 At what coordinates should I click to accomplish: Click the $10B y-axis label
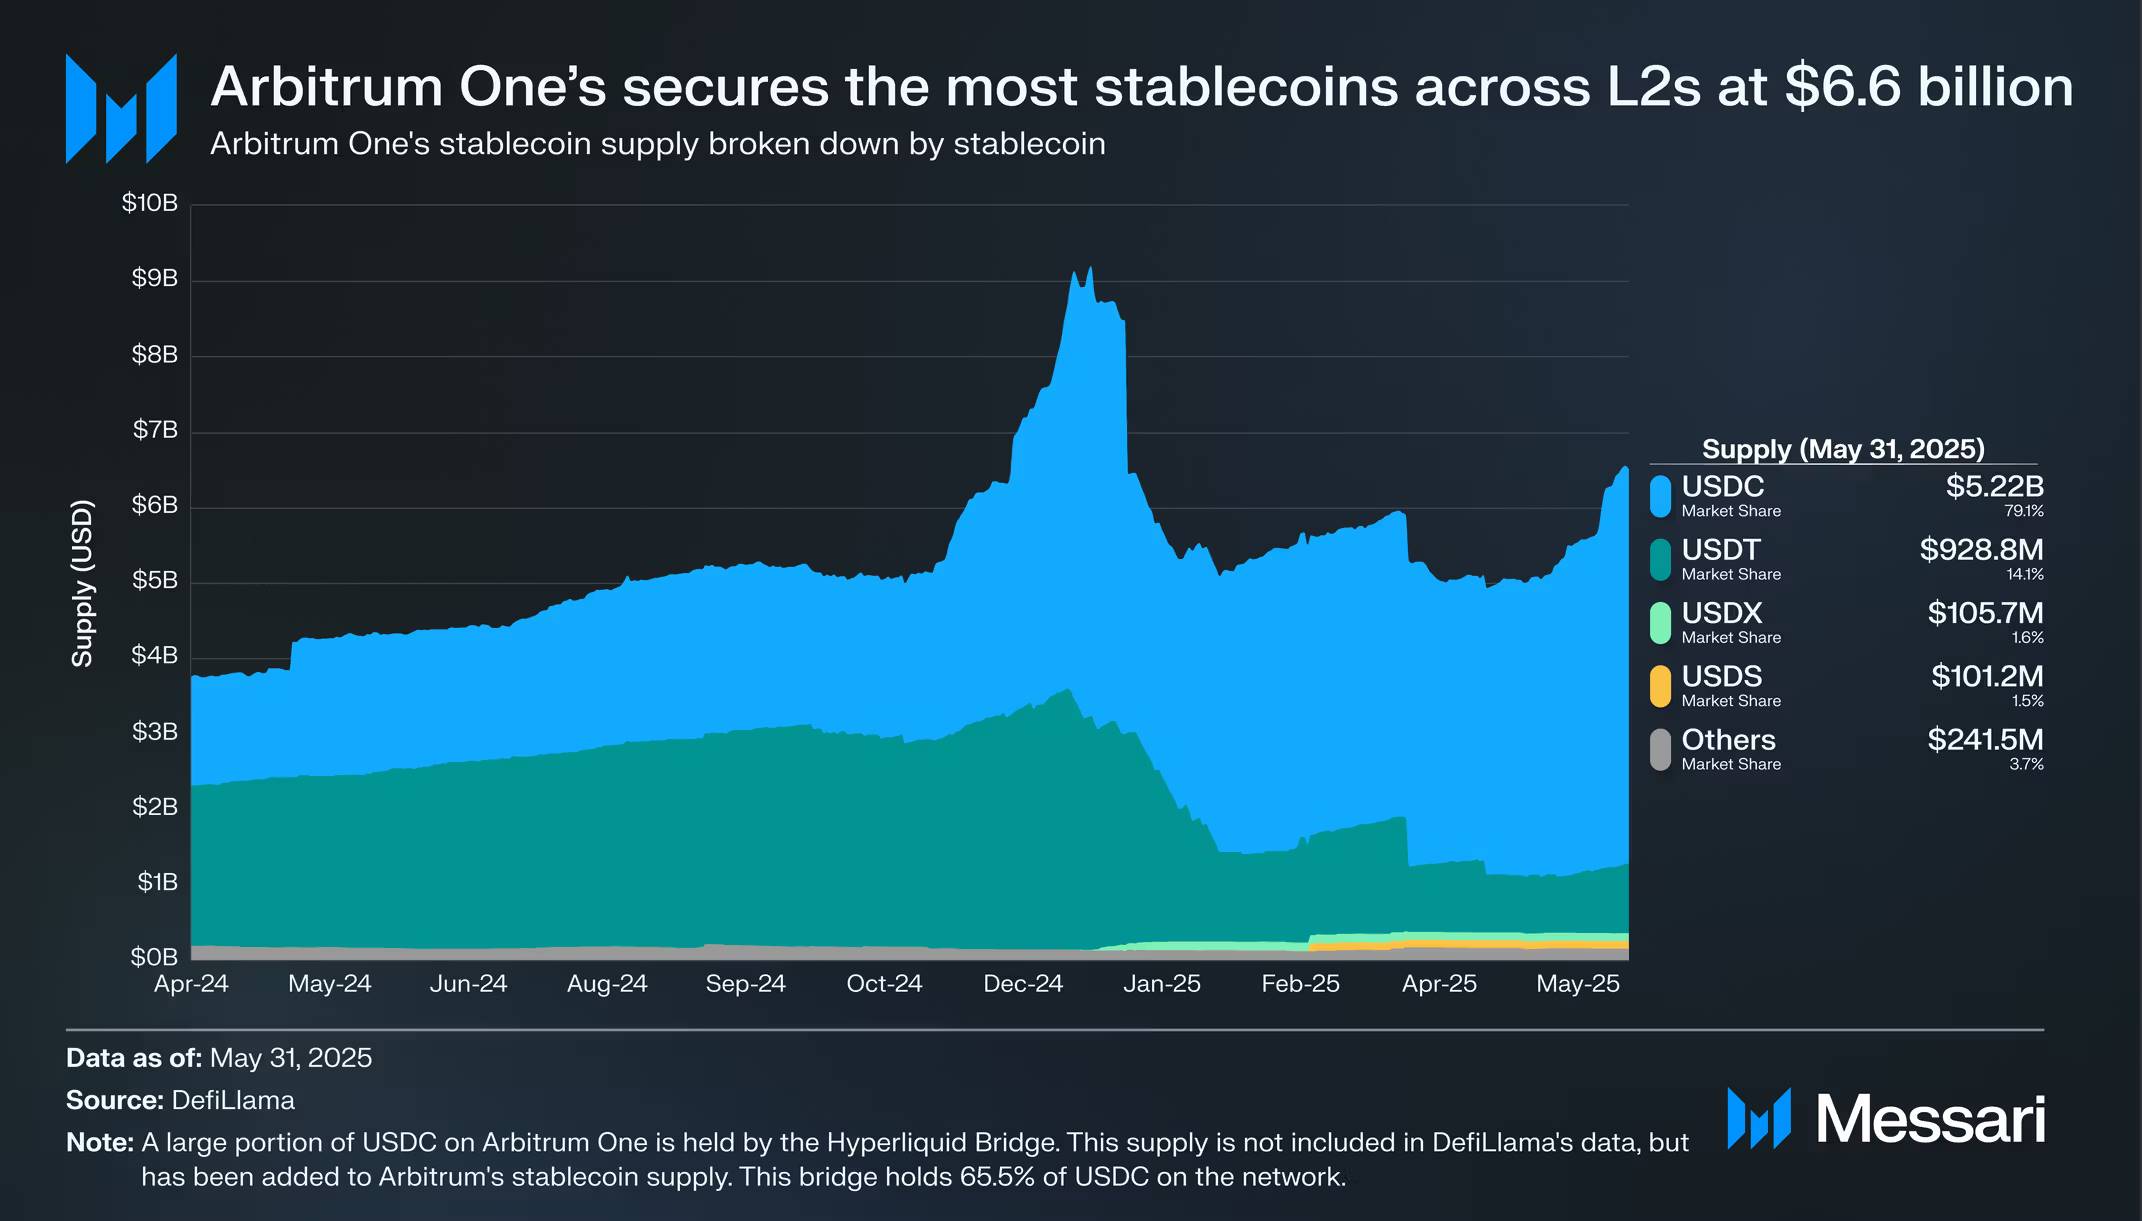pyautogui.click(x=150, y=203)
